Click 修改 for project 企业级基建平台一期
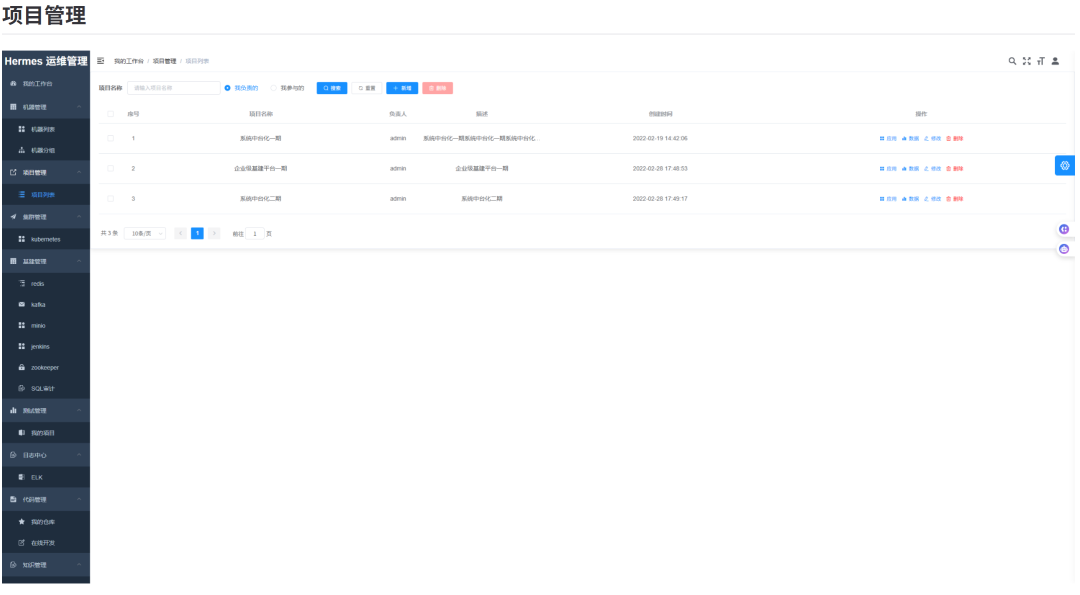Screen dimensions: 1080x595 pyautogui.click(x=933, y=169)
